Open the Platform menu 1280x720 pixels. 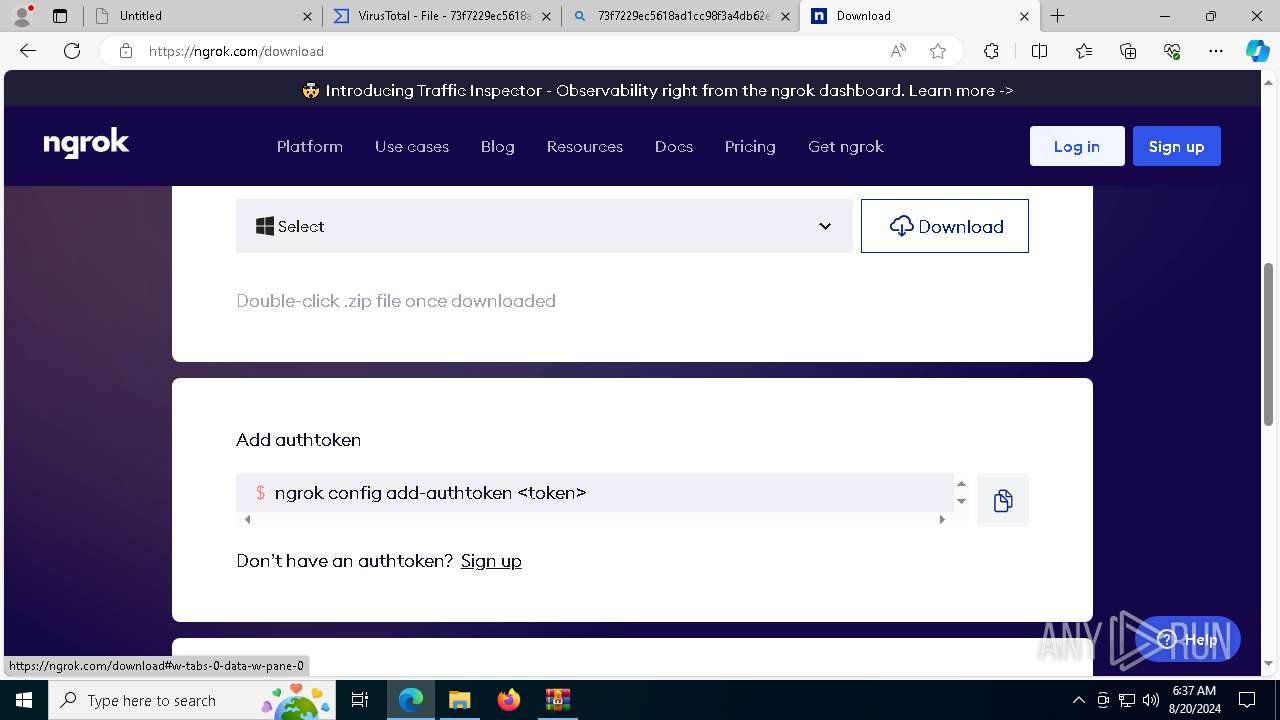tap(310, 146)
